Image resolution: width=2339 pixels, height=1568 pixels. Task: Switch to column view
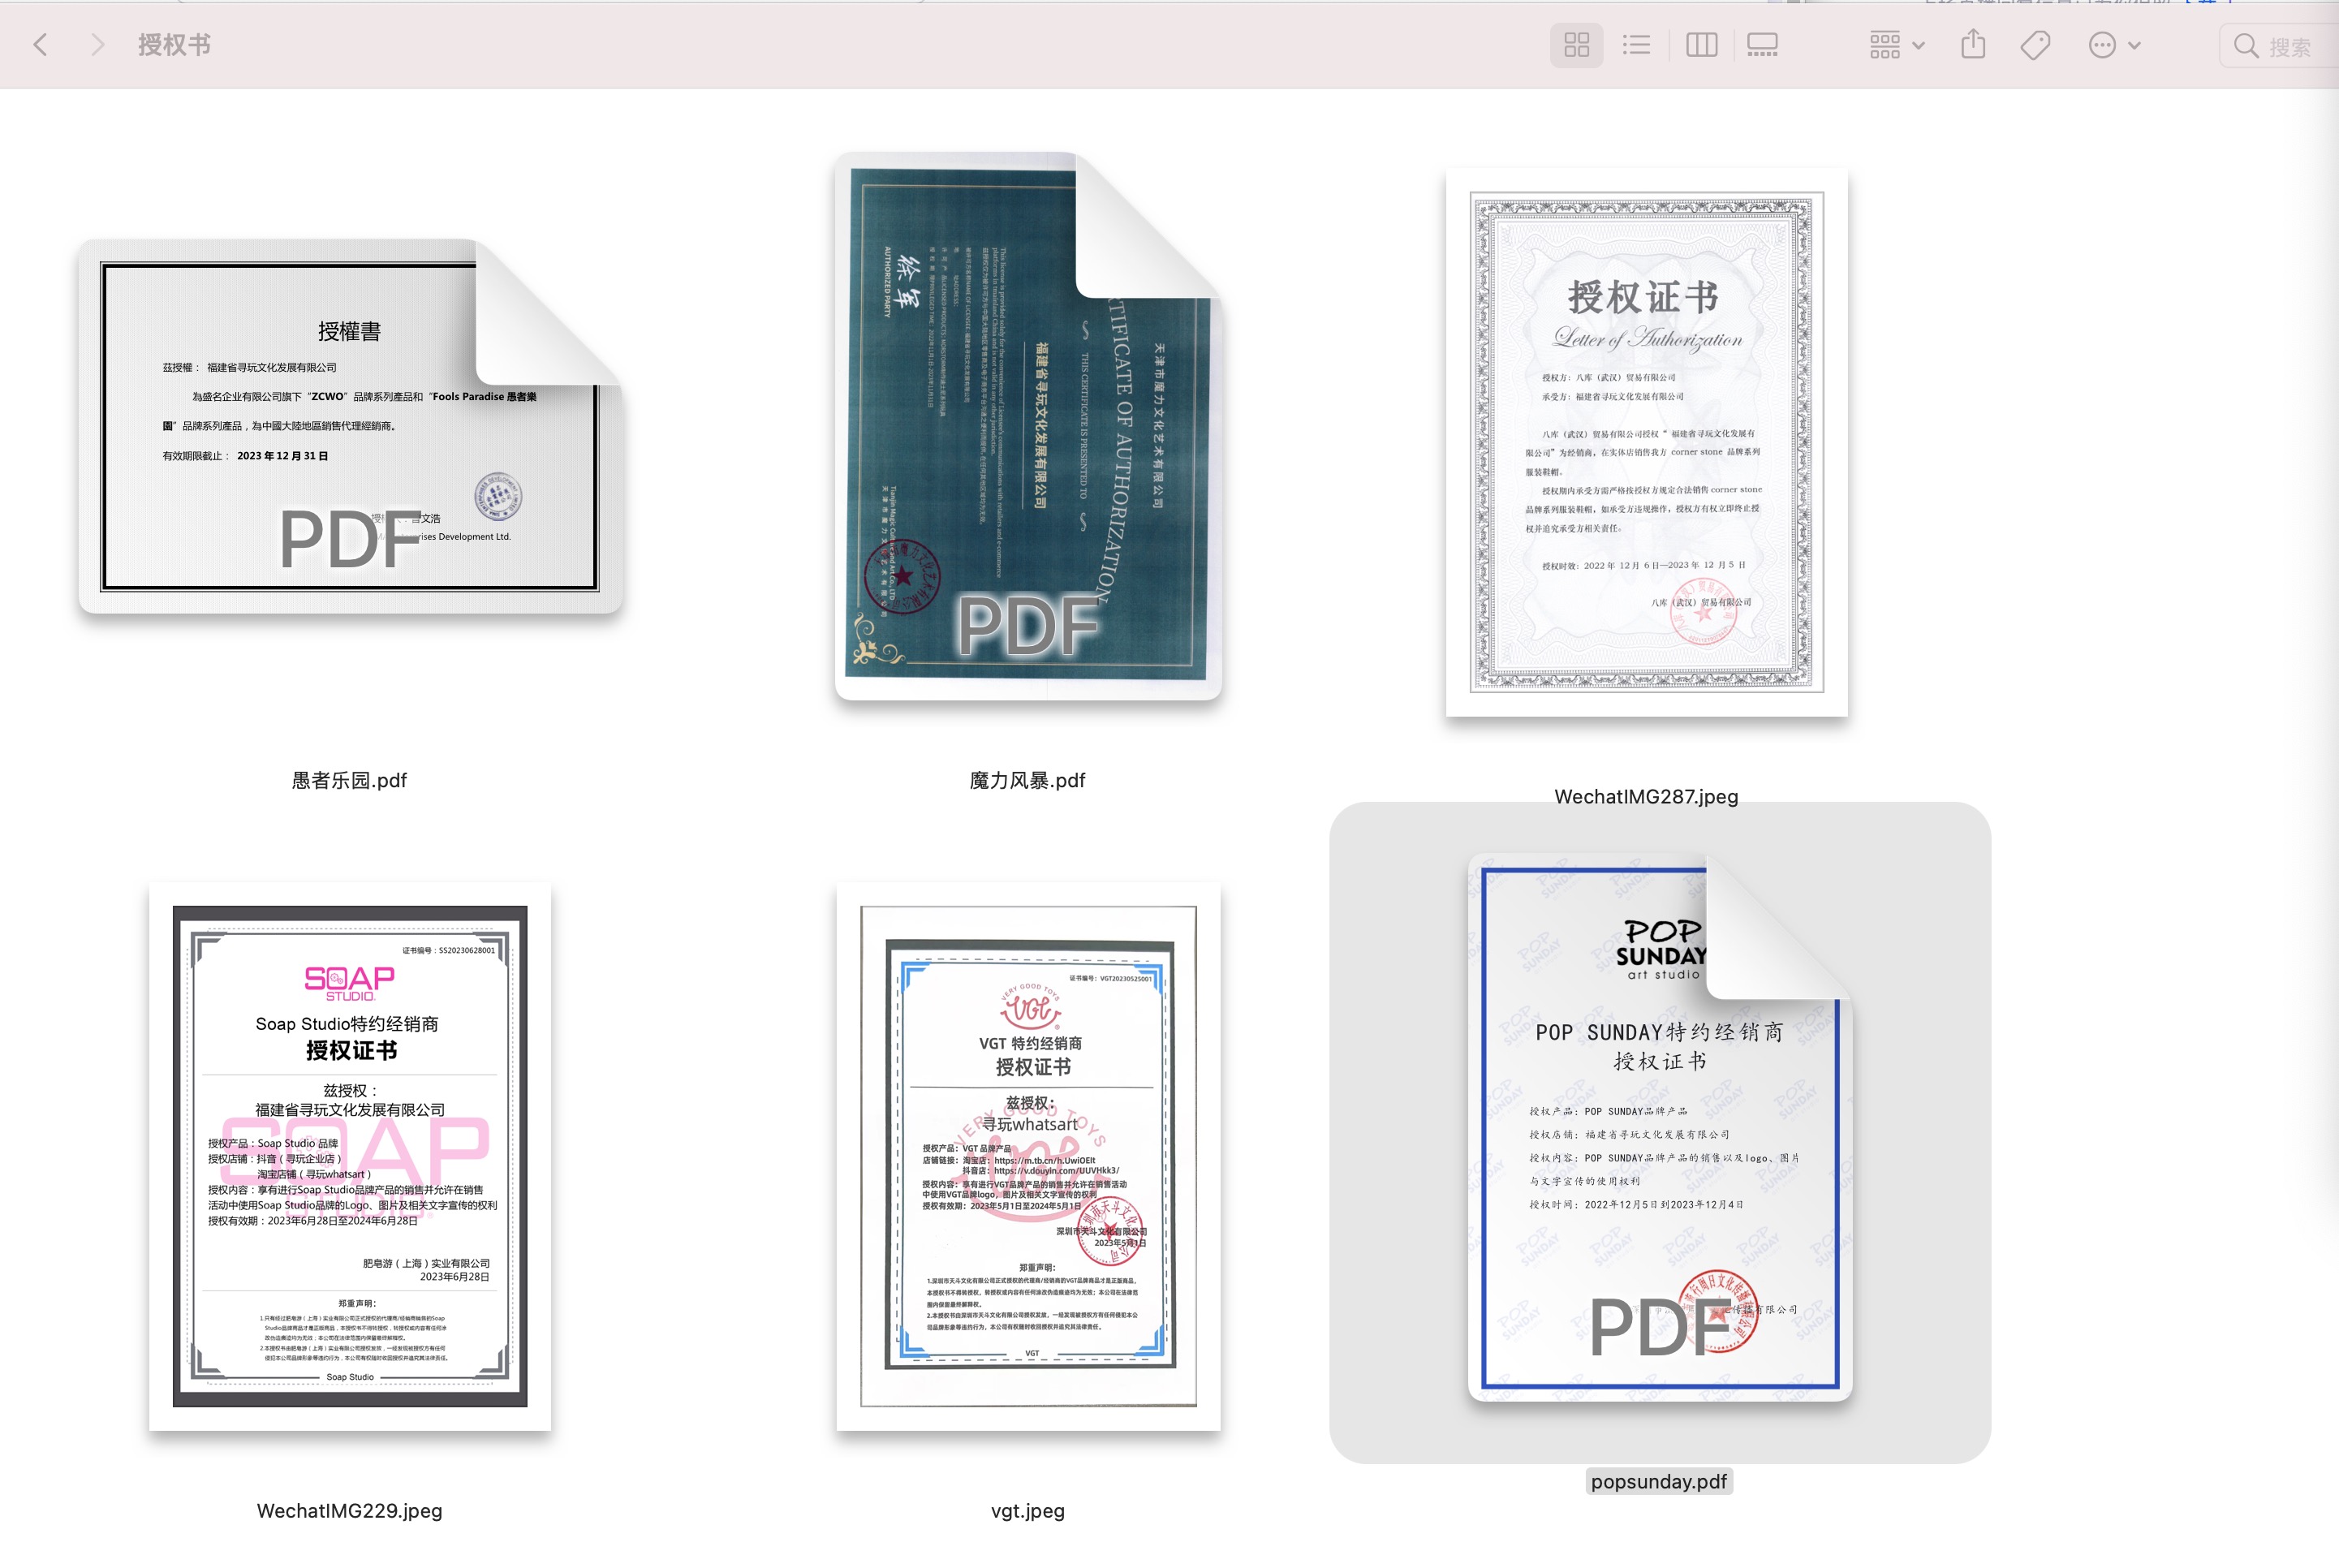[x=1701, y=45]
